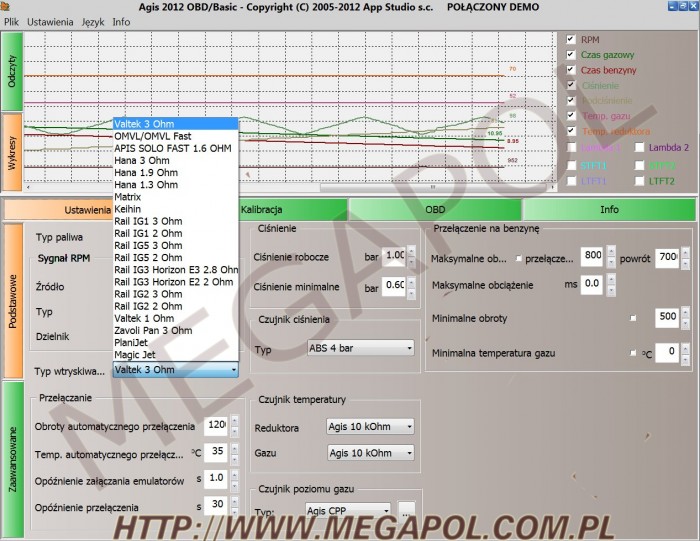
Task: Click the Ciśnienie robocze bar value field
Action: click(394, 256)
